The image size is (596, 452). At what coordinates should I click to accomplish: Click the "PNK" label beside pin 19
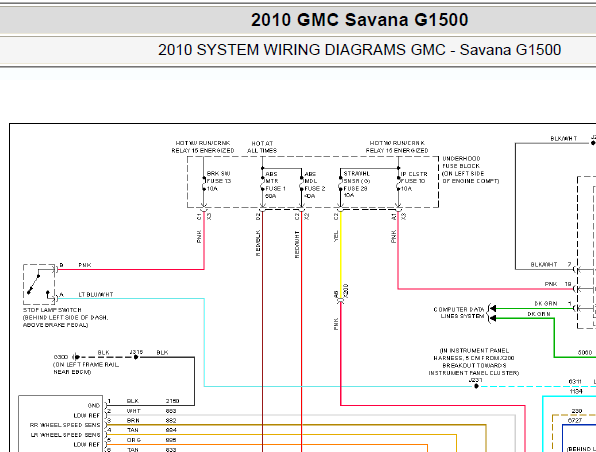coord(551,284)
